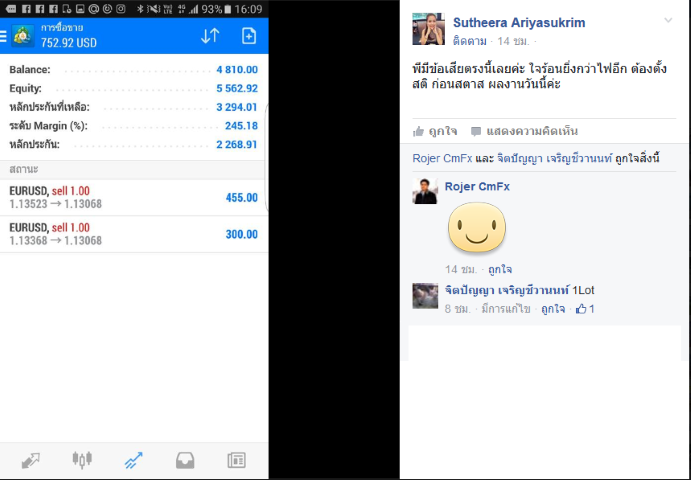Open the Quotes tab with arrows icon

[x=30, y=461]
